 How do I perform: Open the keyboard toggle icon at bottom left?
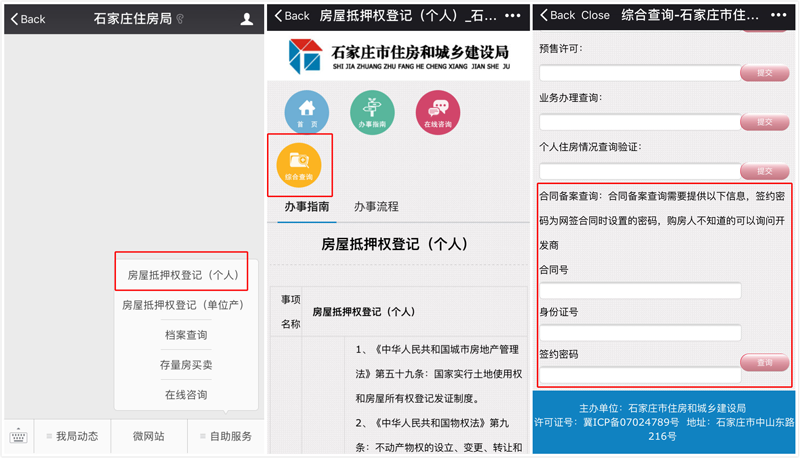(18, 437)
